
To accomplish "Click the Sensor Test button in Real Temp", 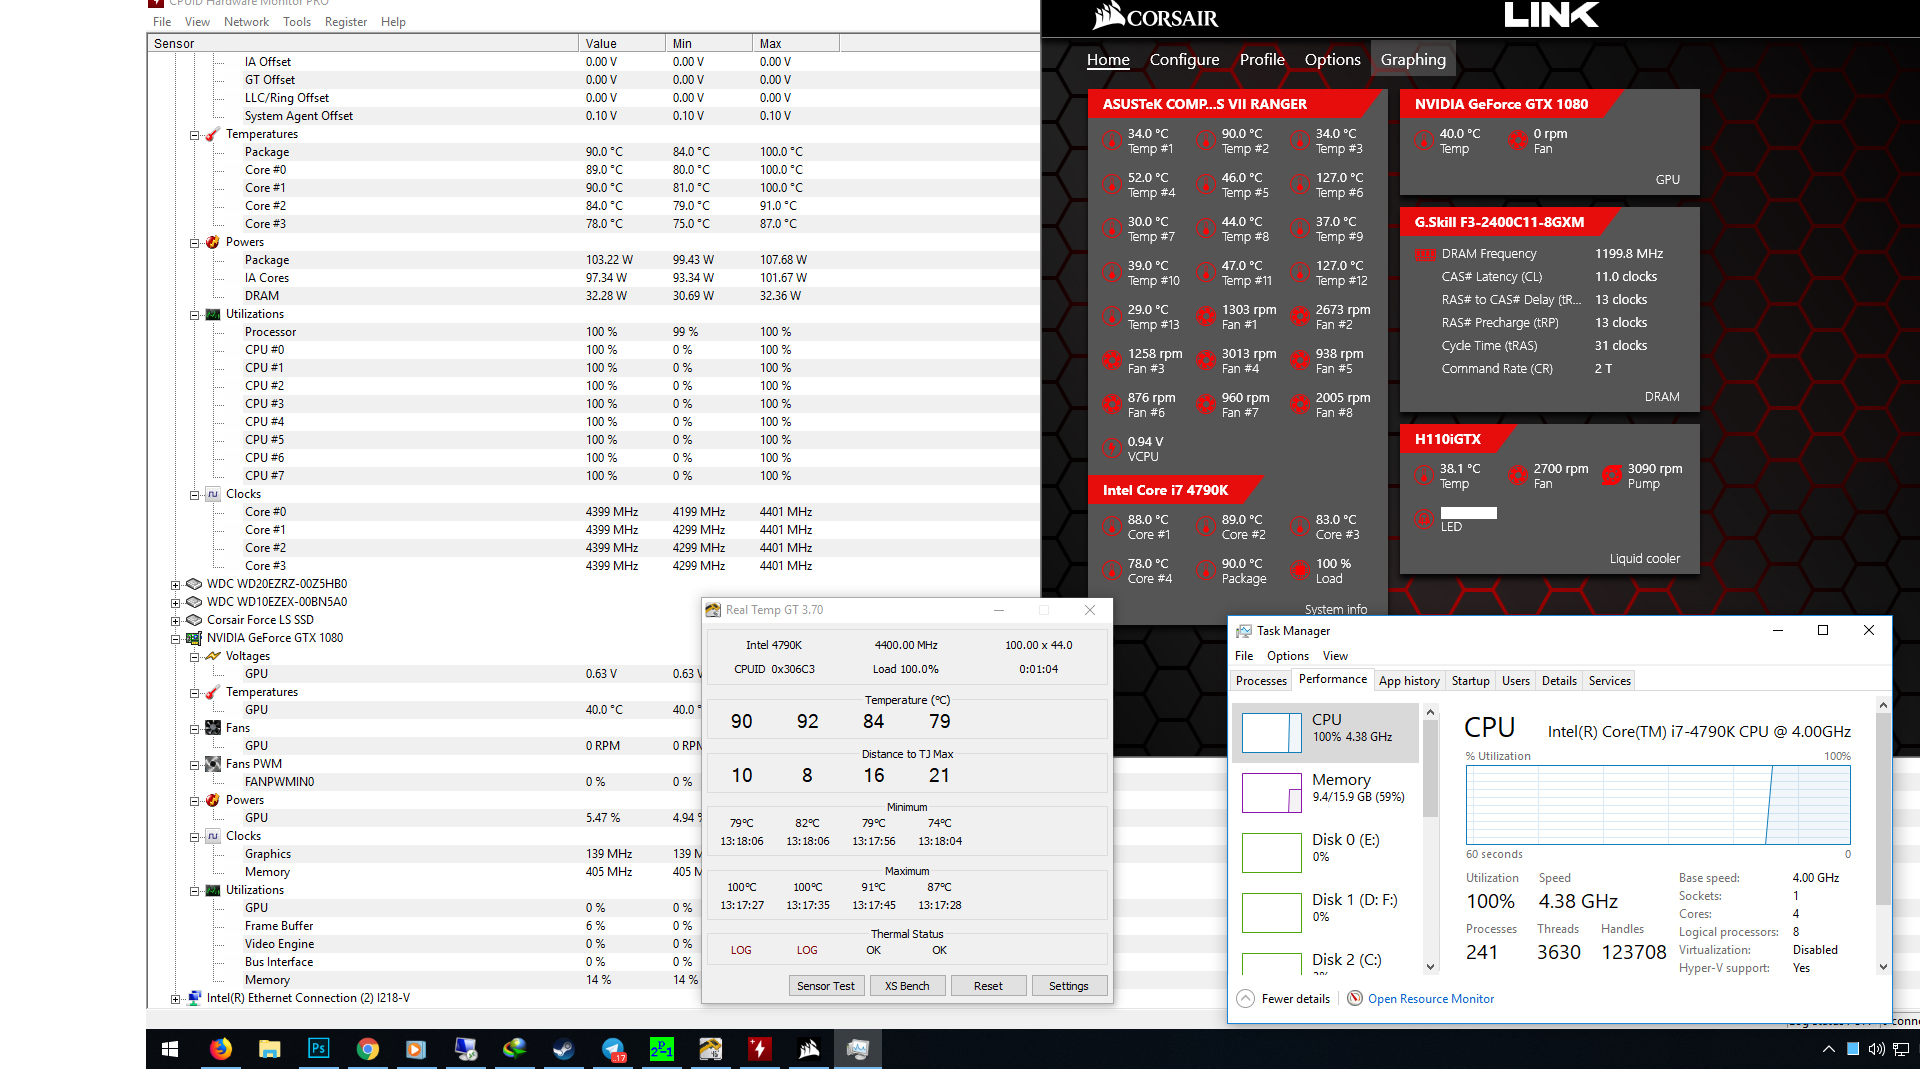I will [x=826, y=986].
